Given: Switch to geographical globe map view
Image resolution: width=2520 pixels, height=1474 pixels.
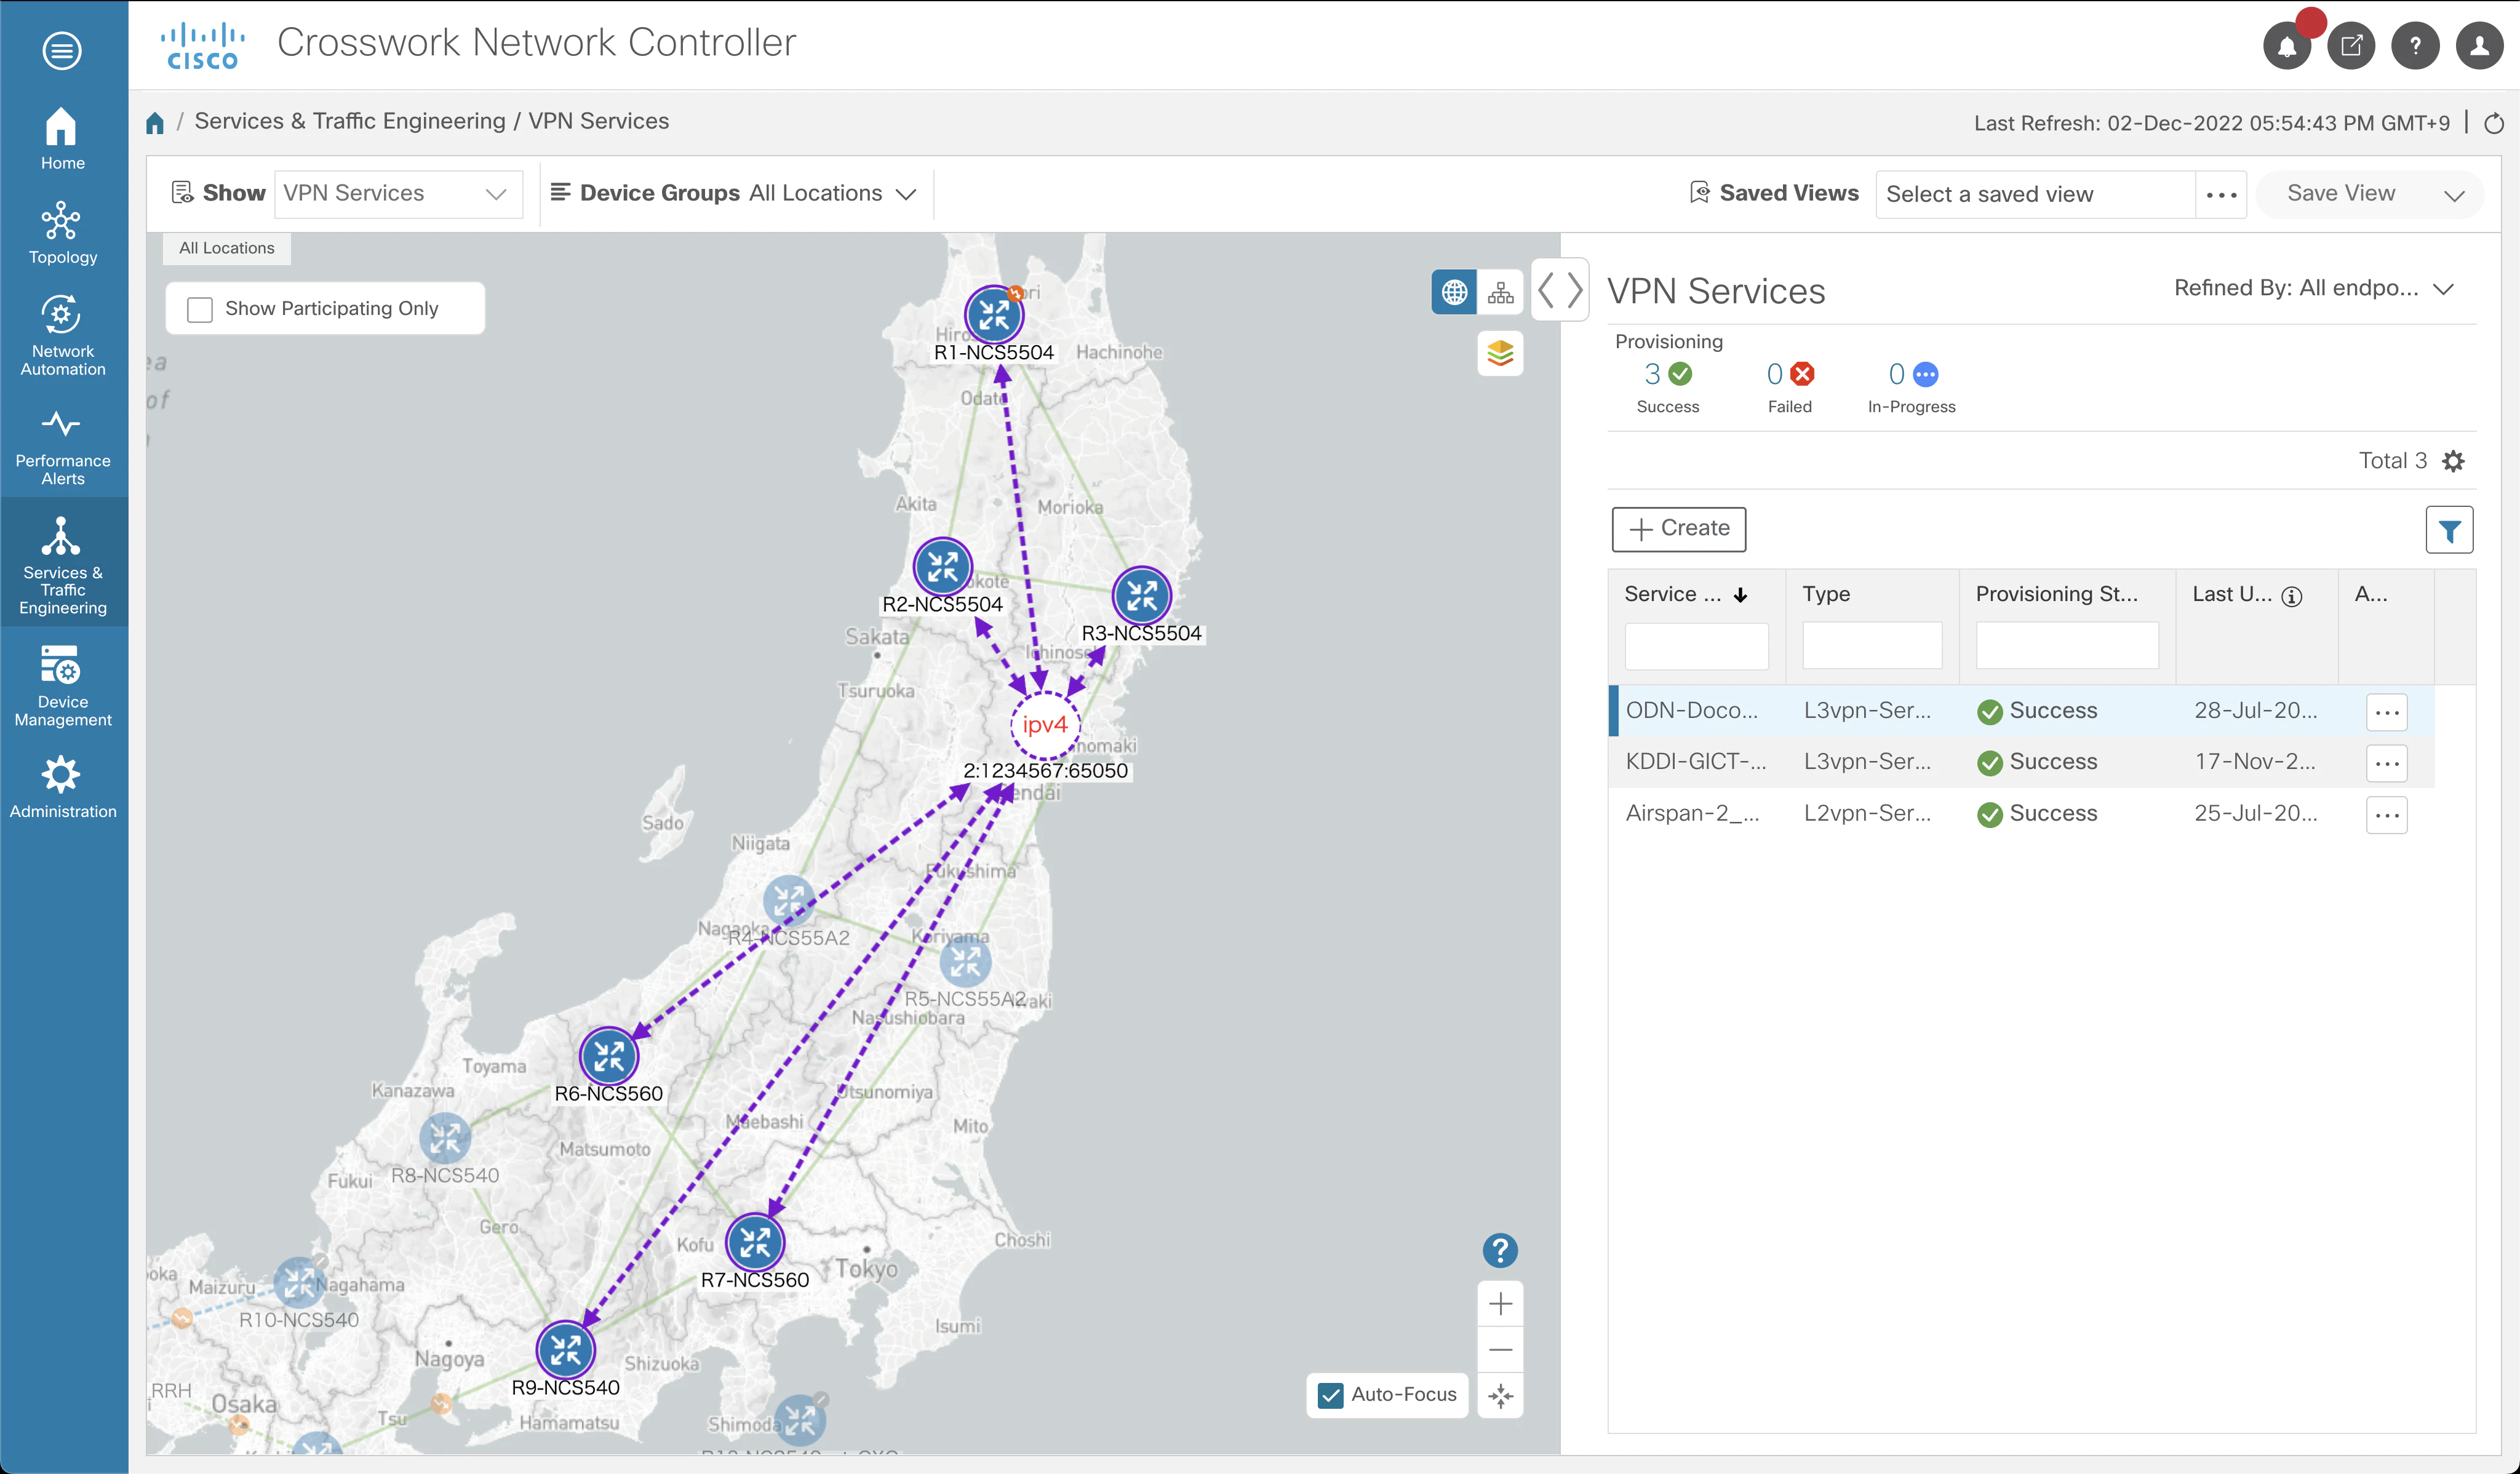Looking at the screenshot, I should point(1454,292).
